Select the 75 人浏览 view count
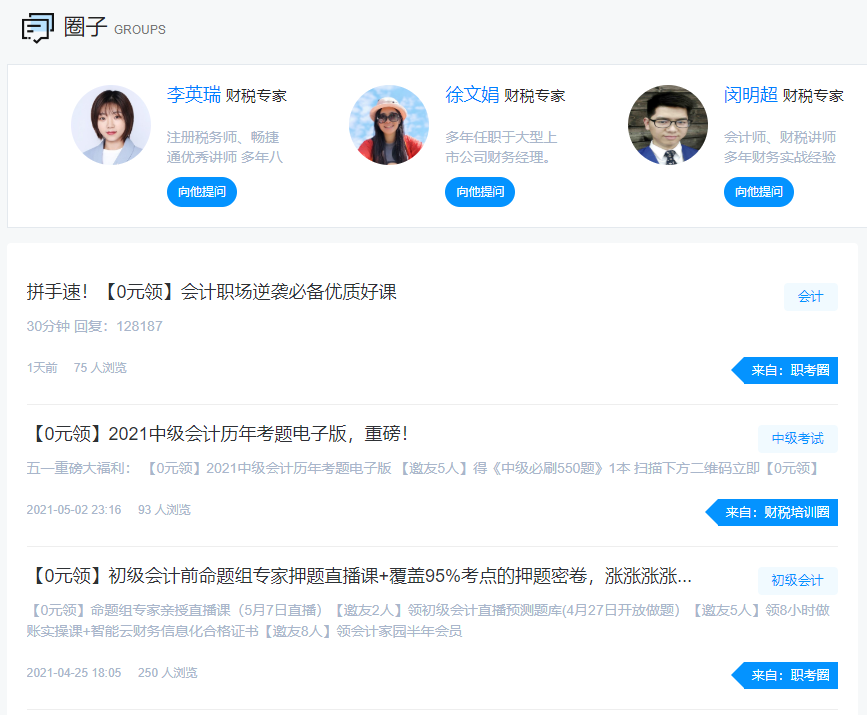867x715 pixels. [x=100, y=368]
